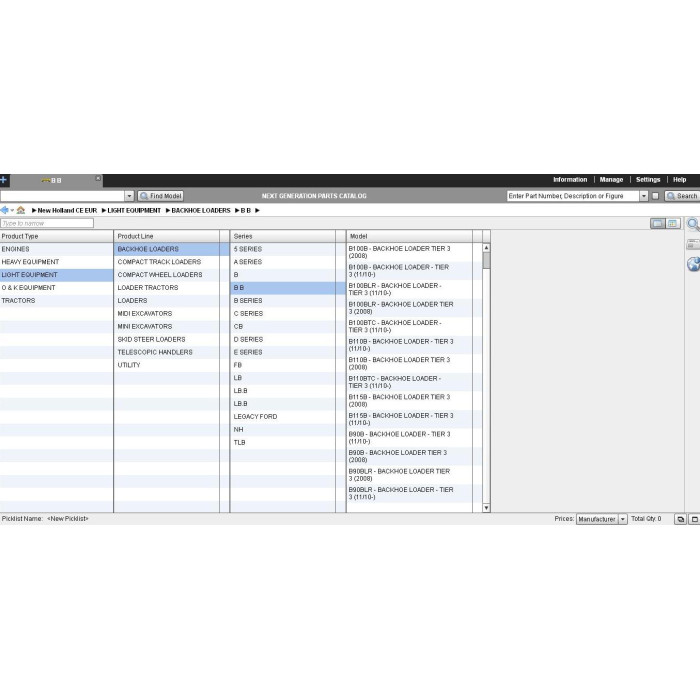Screen dimensions: 700x700
Task: Click LIGHT EQUIPMENT breadcrumb
Action: (134, 210)
